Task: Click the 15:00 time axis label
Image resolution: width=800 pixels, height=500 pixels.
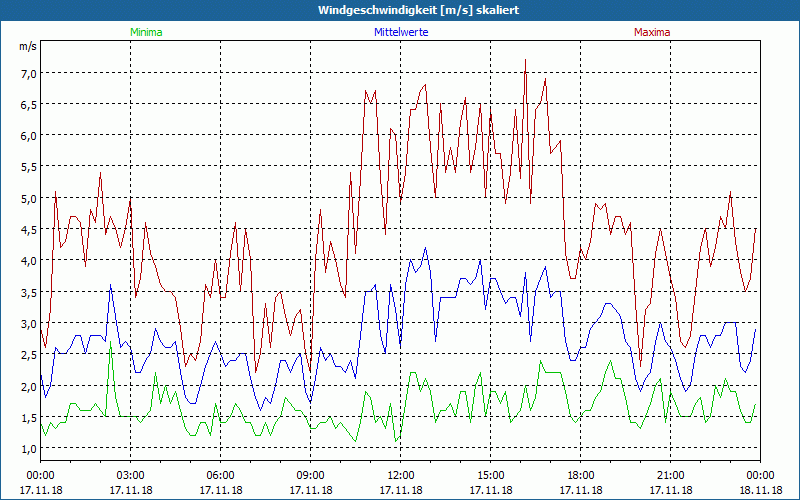Action: (491, 476)
